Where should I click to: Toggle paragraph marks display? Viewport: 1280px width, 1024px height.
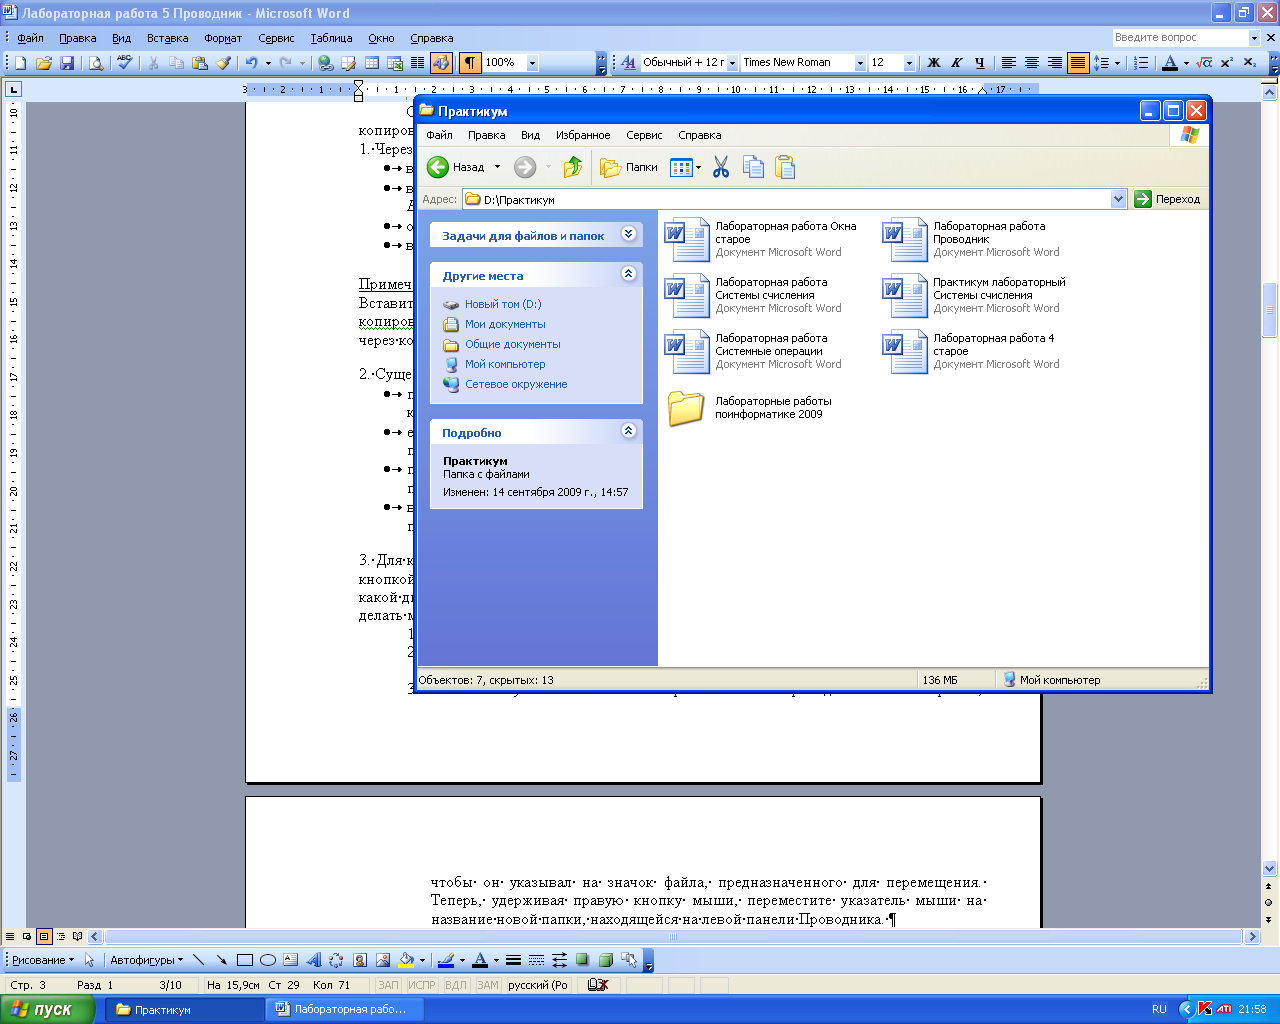coord(470,63)
